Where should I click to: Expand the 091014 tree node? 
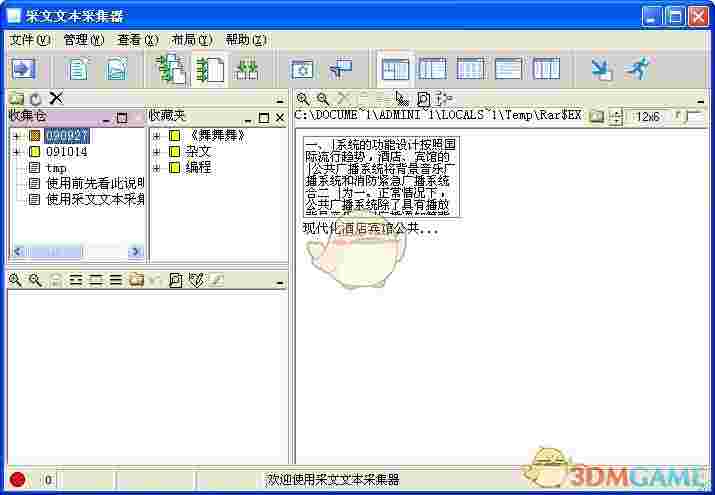17,152
